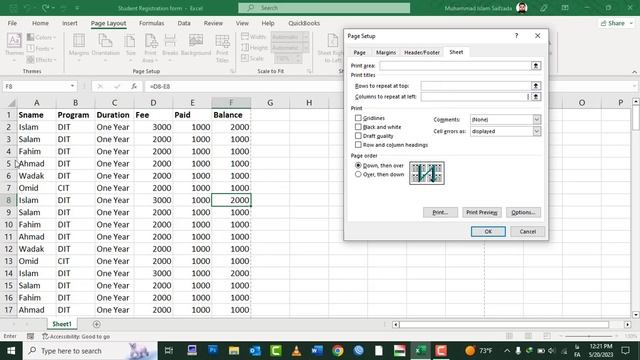Click the Print Preview button
The width and height of the screenshot is (640, 360).
click(482, 212)
